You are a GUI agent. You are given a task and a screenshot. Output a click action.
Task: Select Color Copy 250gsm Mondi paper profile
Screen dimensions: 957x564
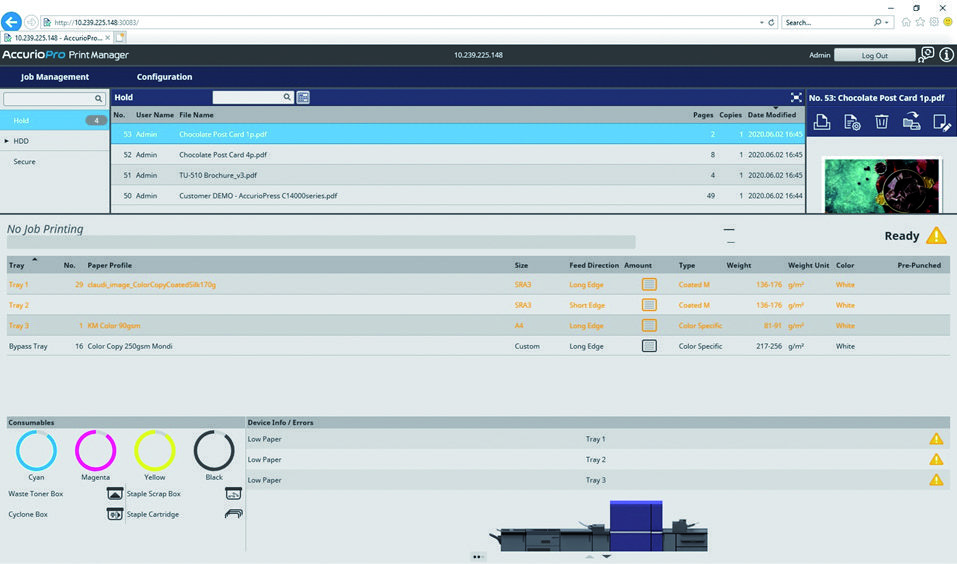coord(129,346)
